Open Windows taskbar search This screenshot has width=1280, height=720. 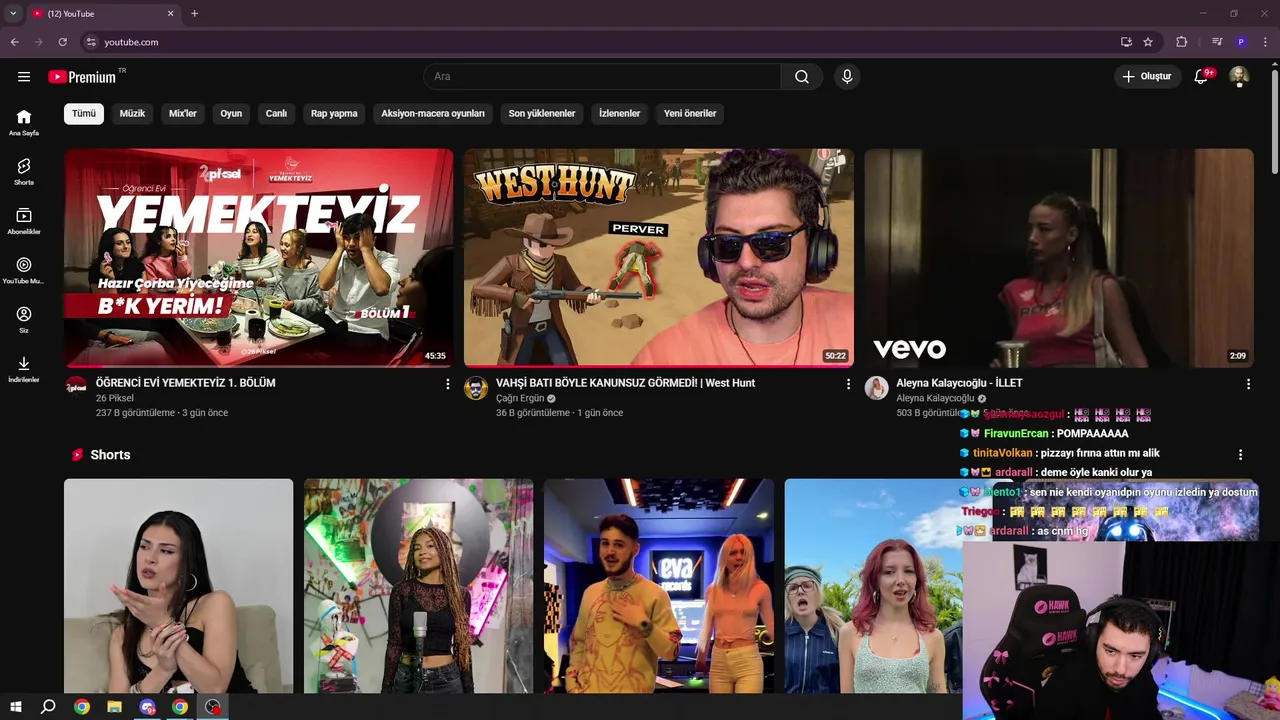[48, 707]
